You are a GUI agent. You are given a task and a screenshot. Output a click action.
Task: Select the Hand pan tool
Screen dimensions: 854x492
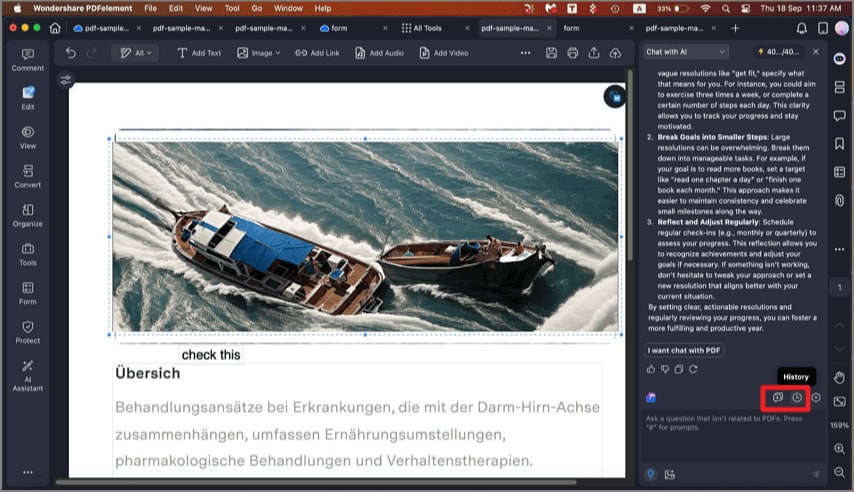tap(839, 377)
